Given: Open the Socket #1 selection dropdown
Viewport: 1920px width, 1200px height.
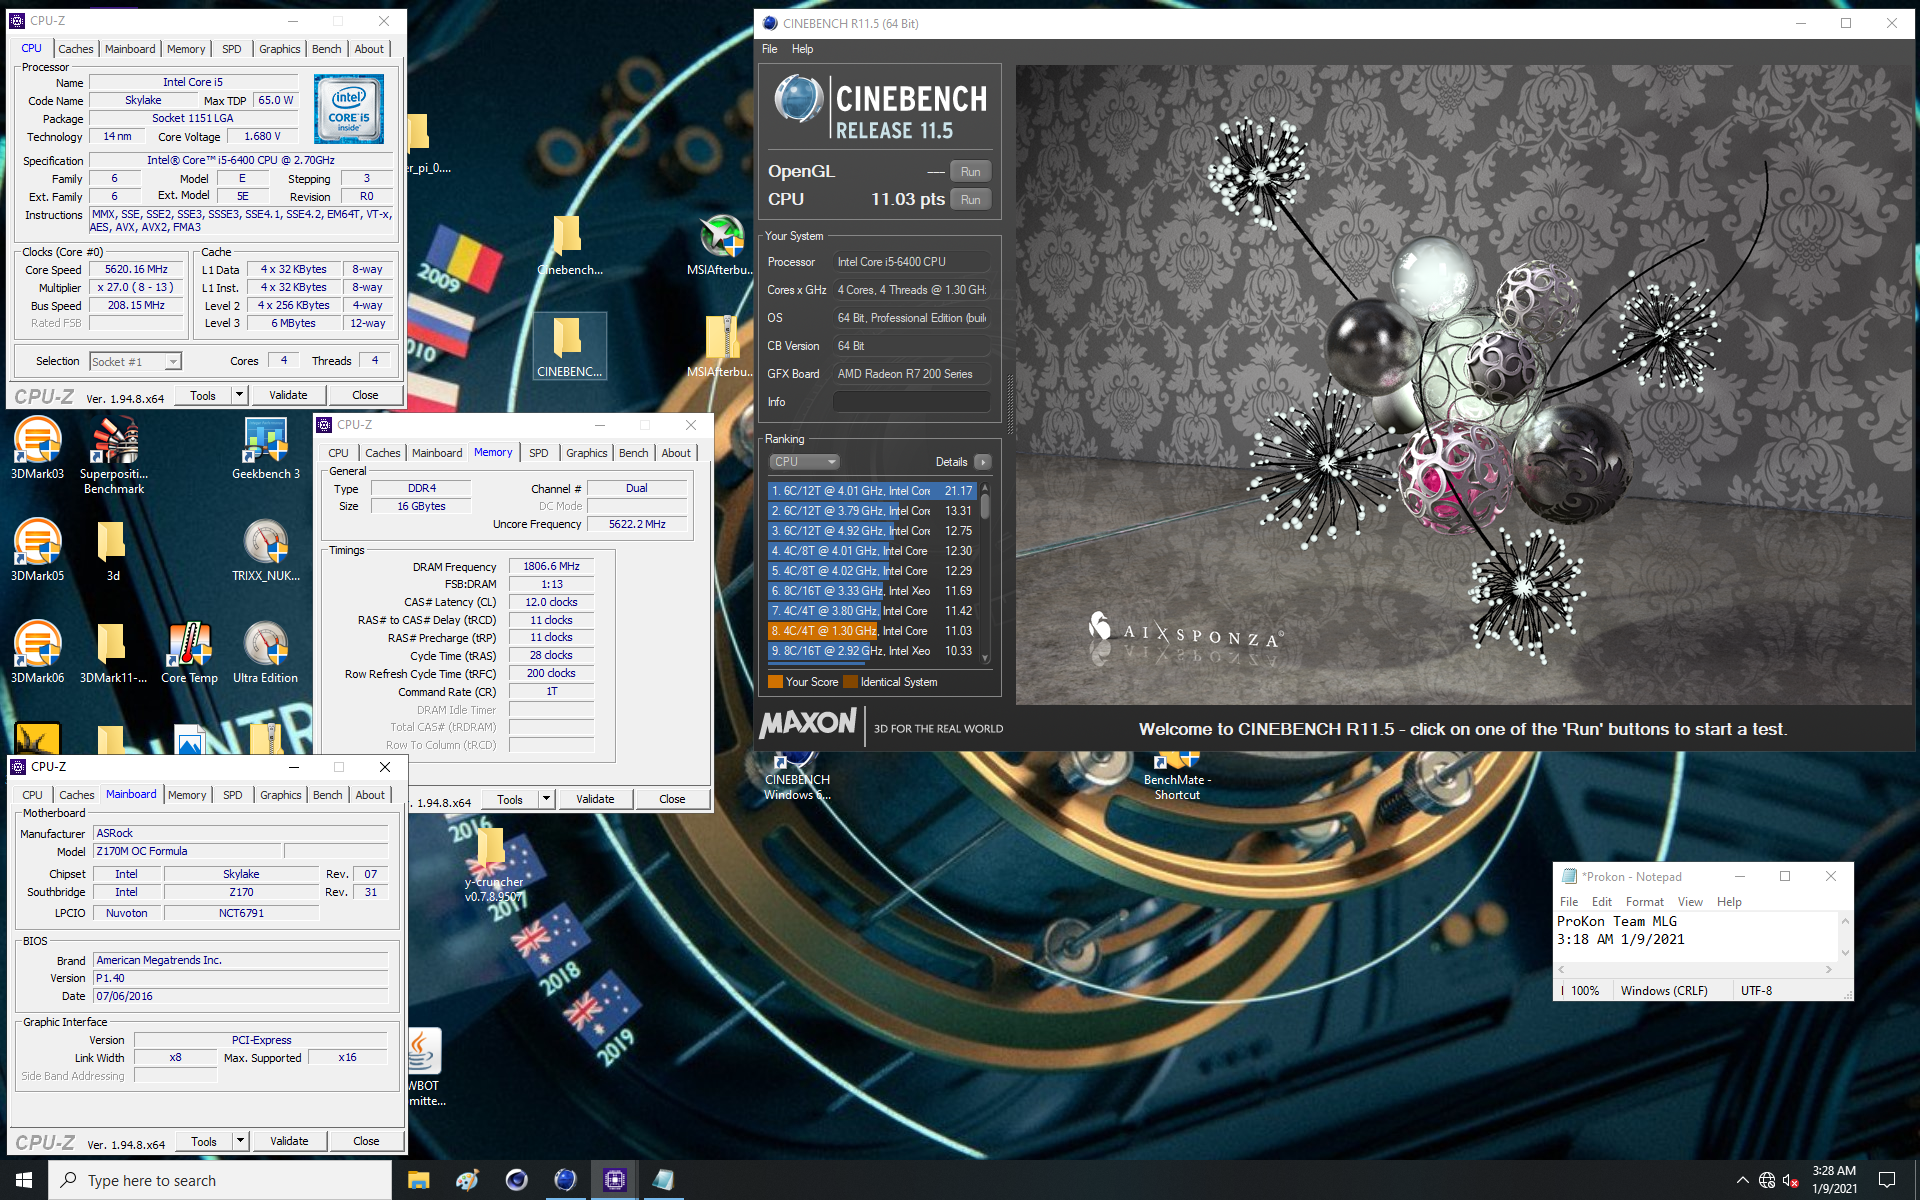Looking at the screenshot, I should coord(135,362).
